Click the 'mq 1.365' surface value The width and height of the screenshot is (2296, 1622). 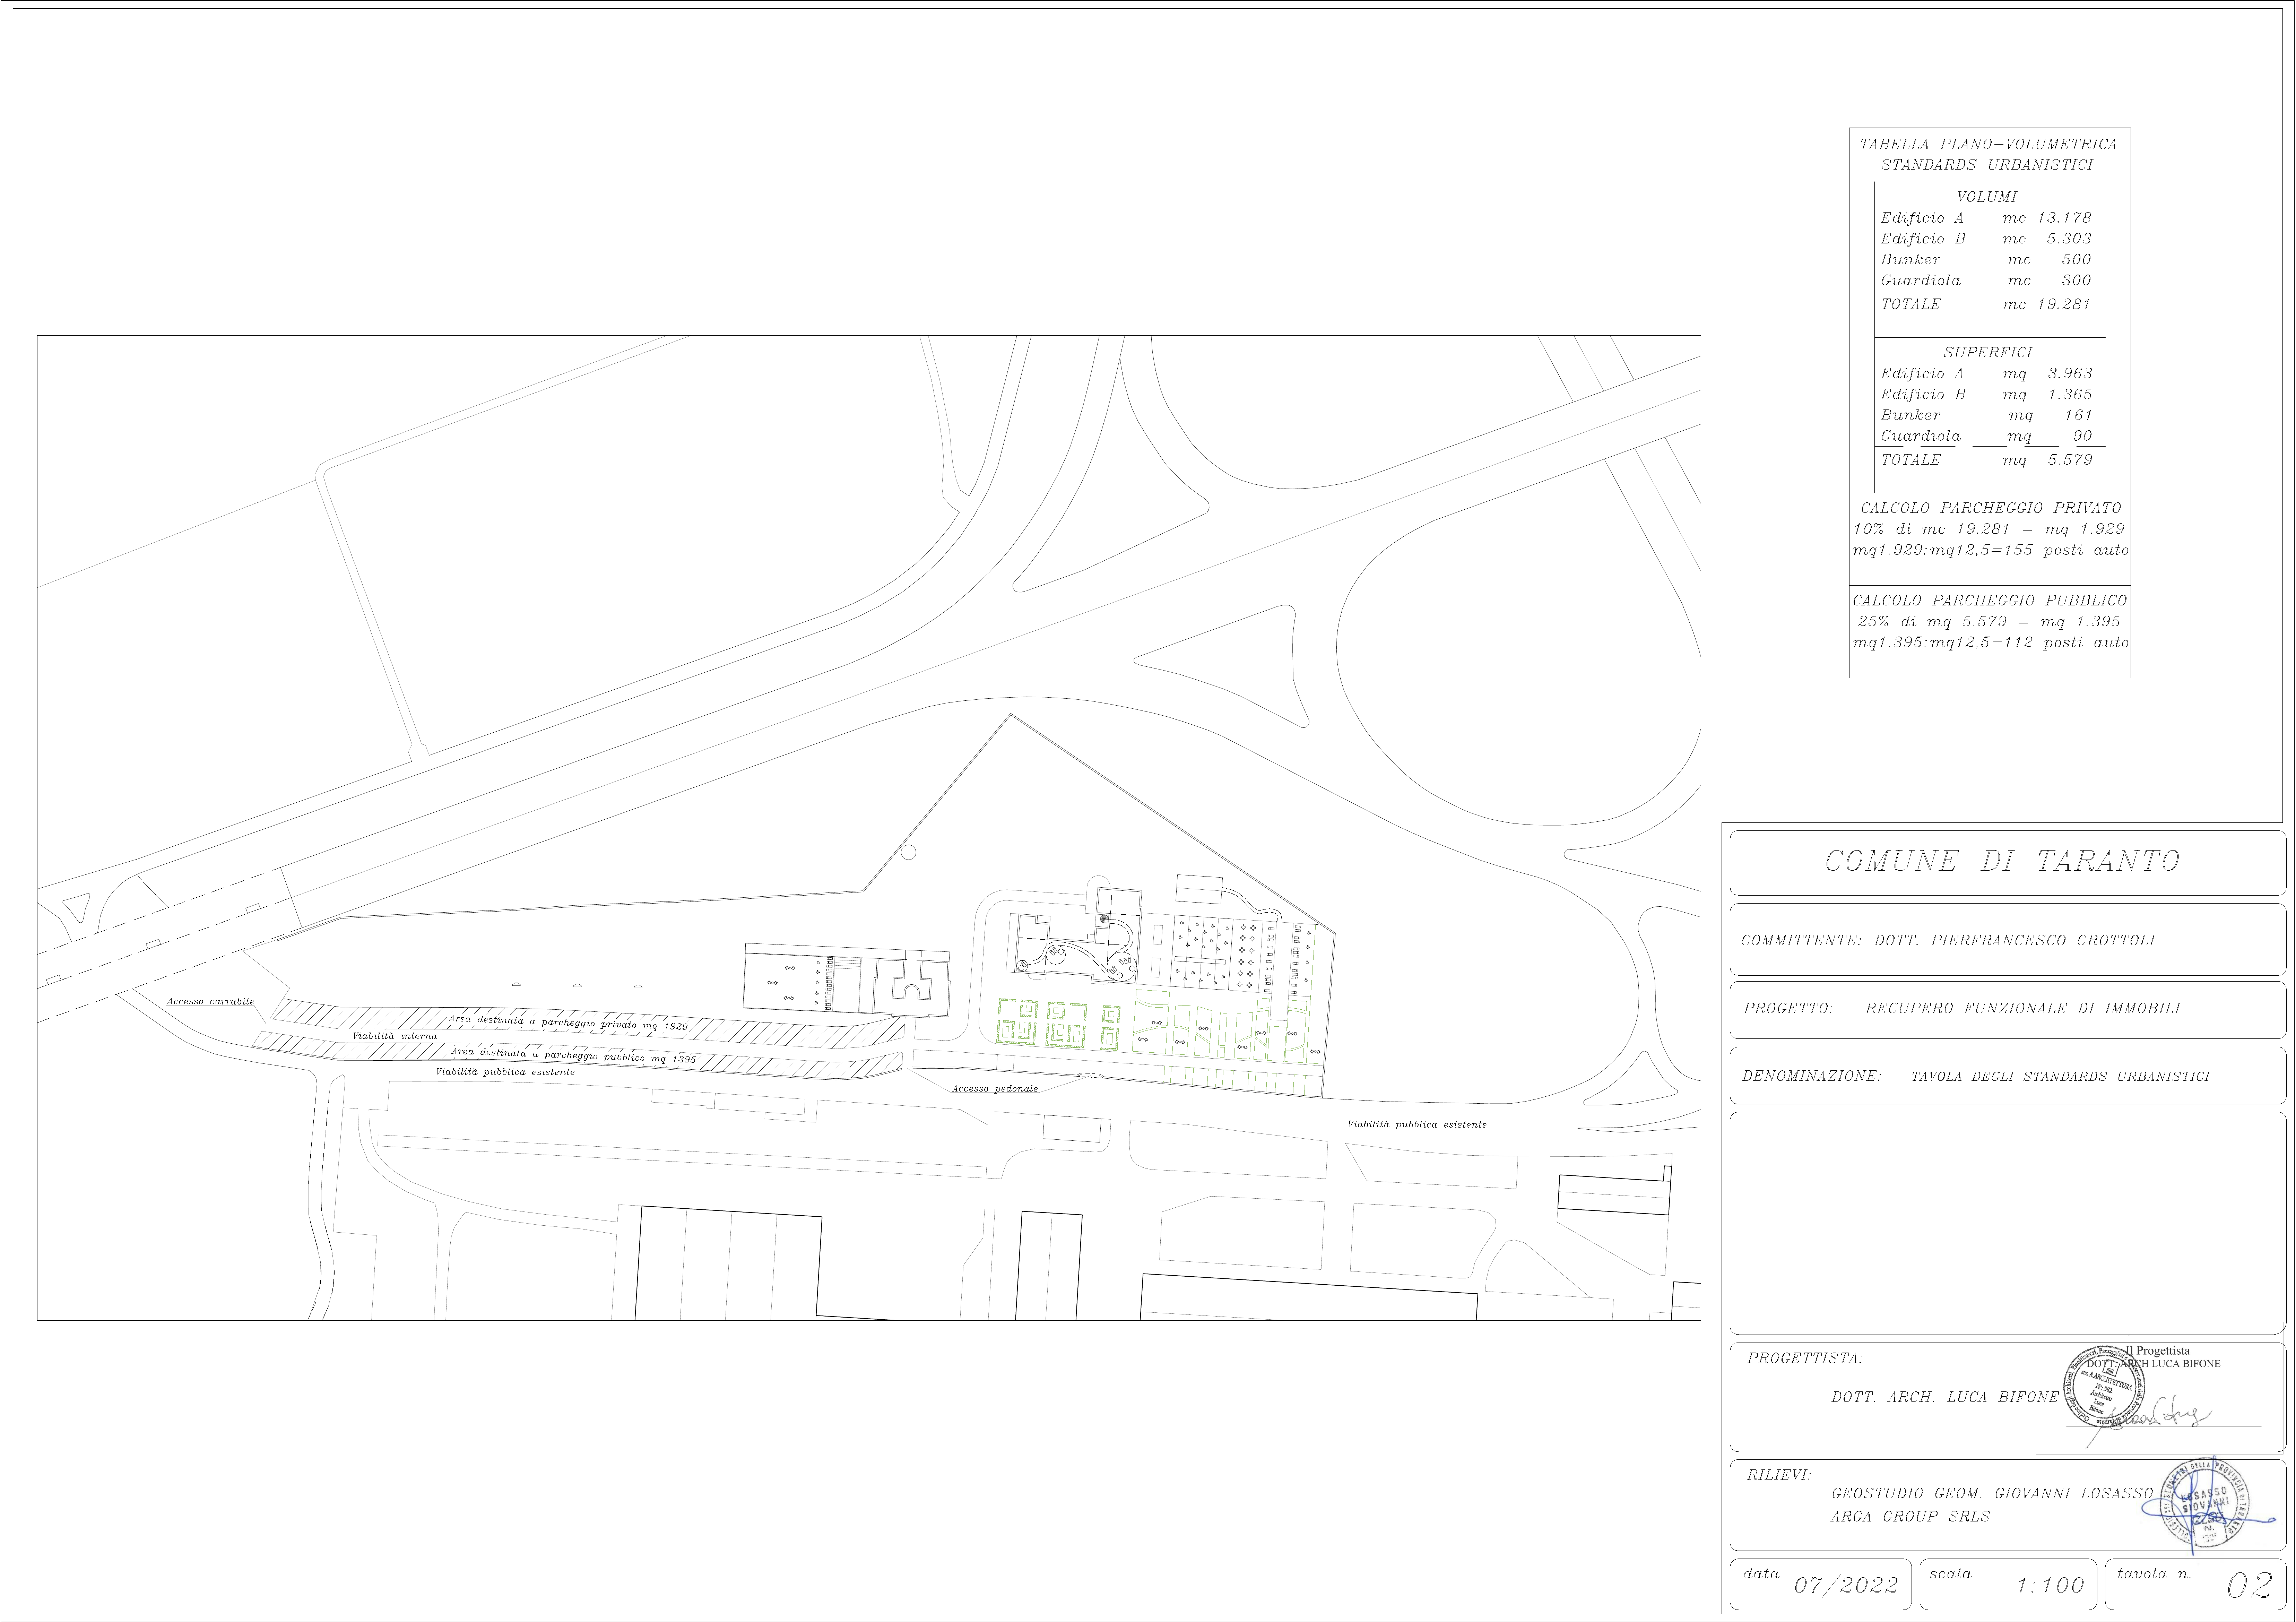2047,395
